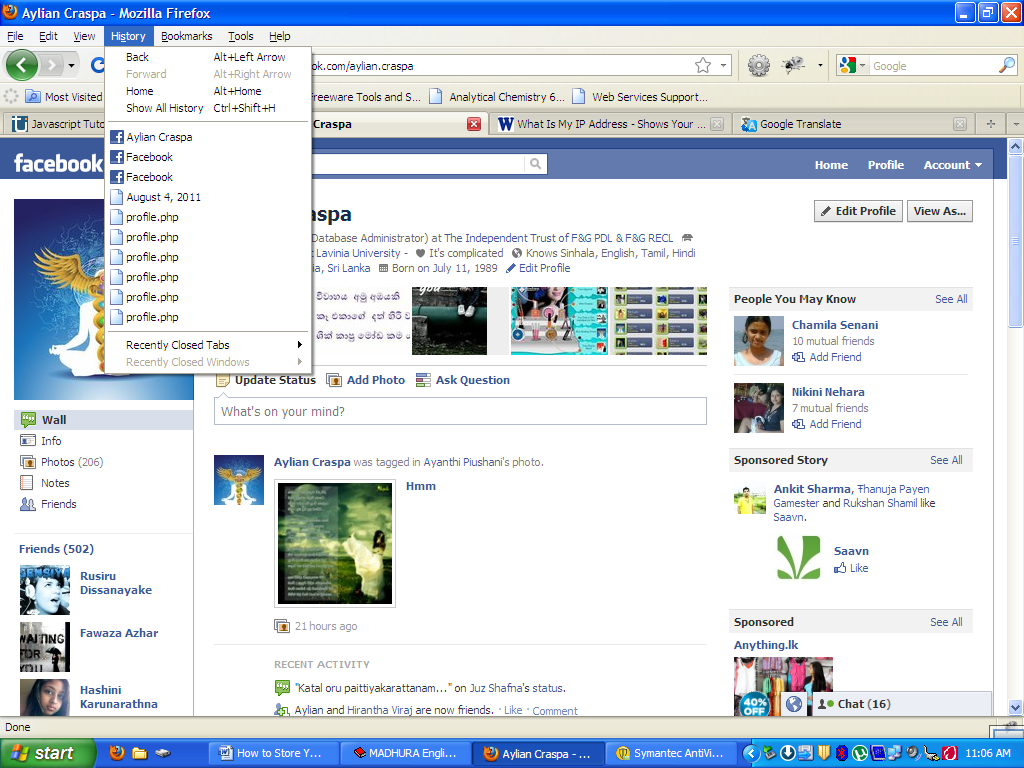The image size is (1024, 768).
Task: Click the magnifier in Google search box
Action: click(x=1006, y=65)
